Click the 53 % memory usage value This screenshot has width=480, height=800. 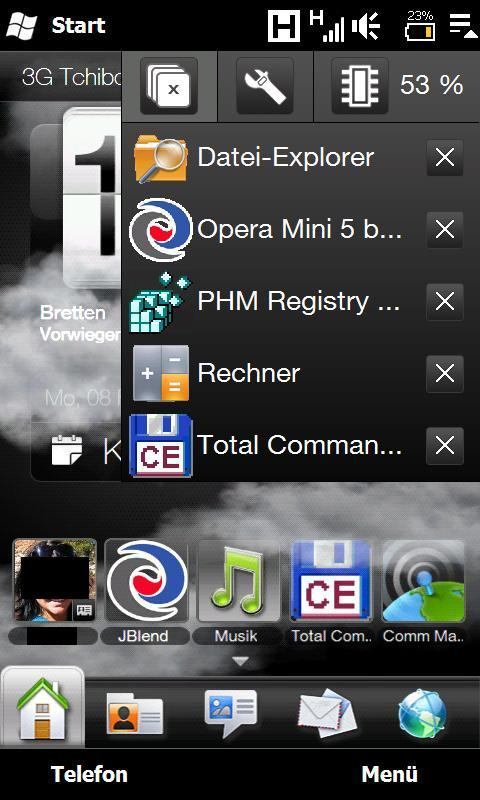pyautogui.click(x=432, y=85)
